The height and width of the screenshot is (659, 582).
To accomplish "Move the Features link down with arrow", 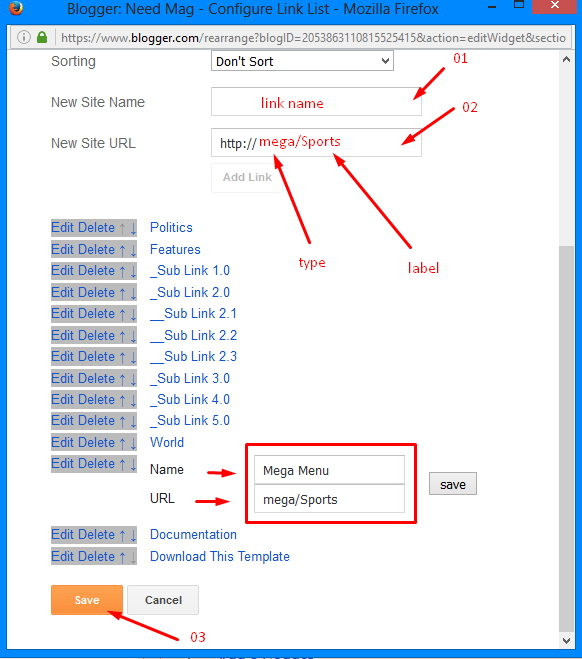I will tap(133, 250).
